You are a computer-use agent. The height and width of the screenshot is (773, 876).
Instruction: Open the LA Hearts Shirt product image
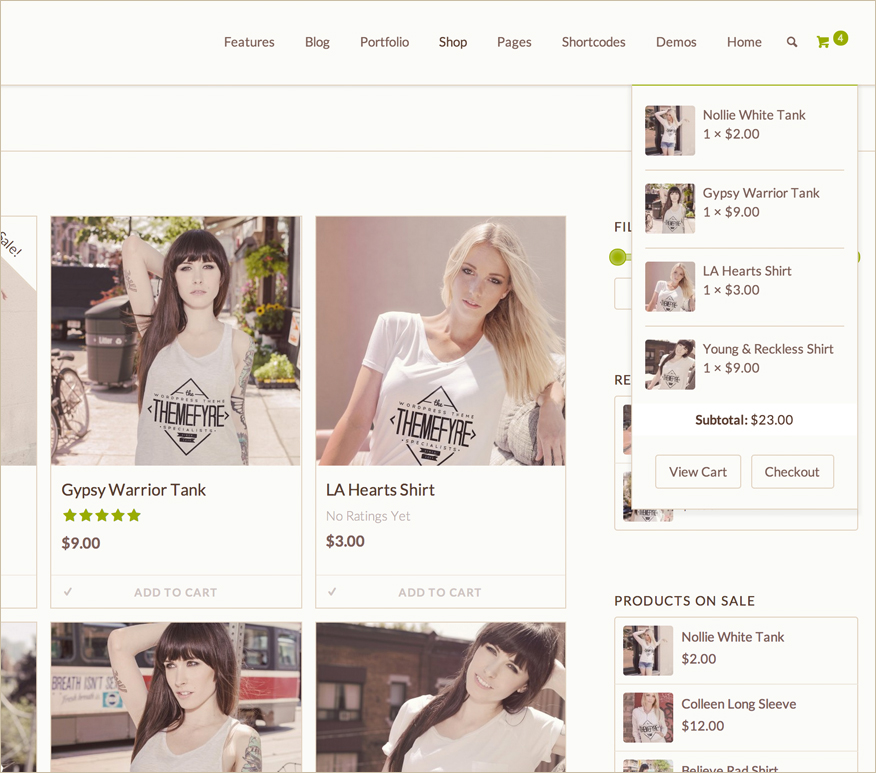pos(440,341)
